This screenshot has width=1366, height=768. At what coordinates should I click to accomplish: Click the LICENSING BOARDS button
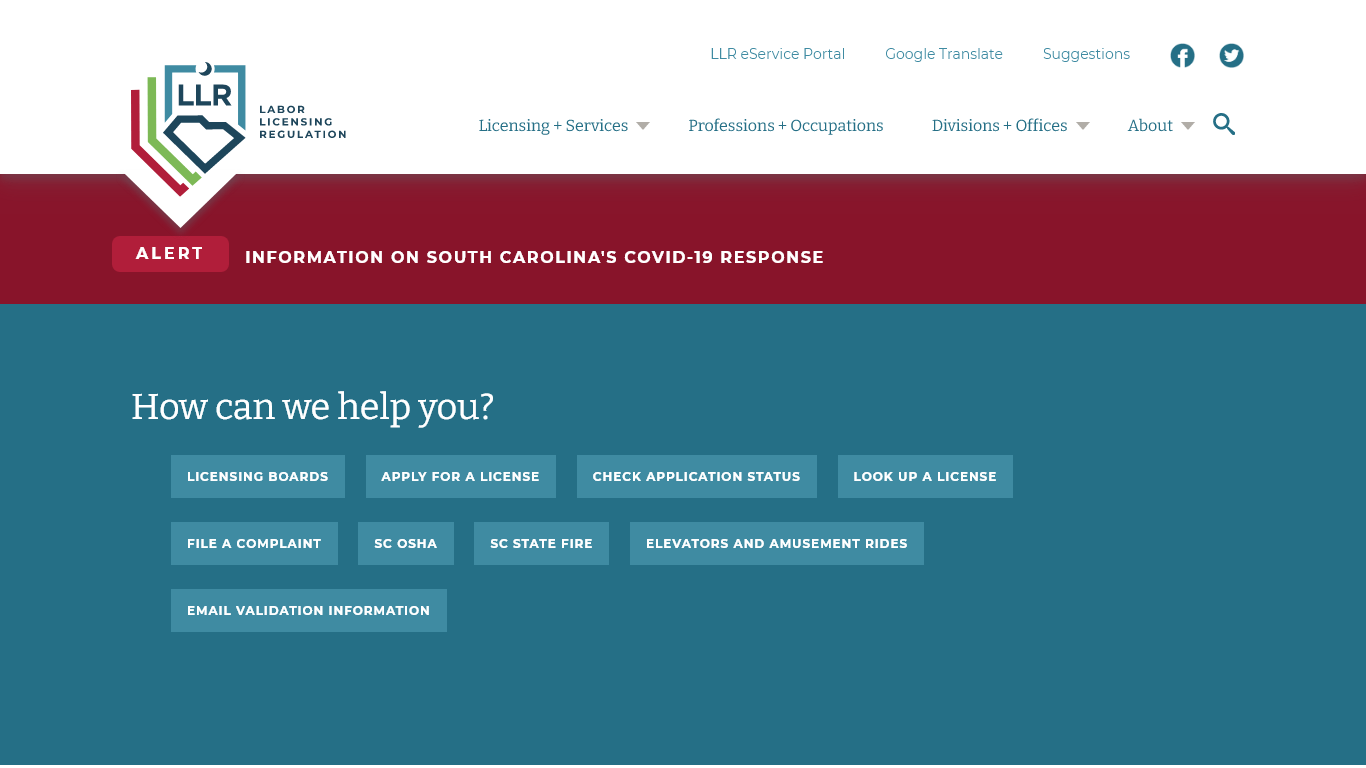257,476
